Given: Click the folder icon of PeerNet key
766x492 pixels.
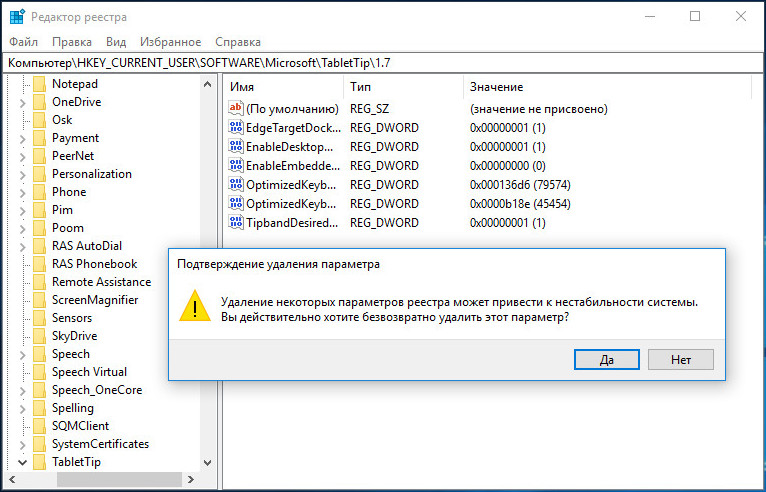Looking at the screenshot, I should click(x=40, y=156).
